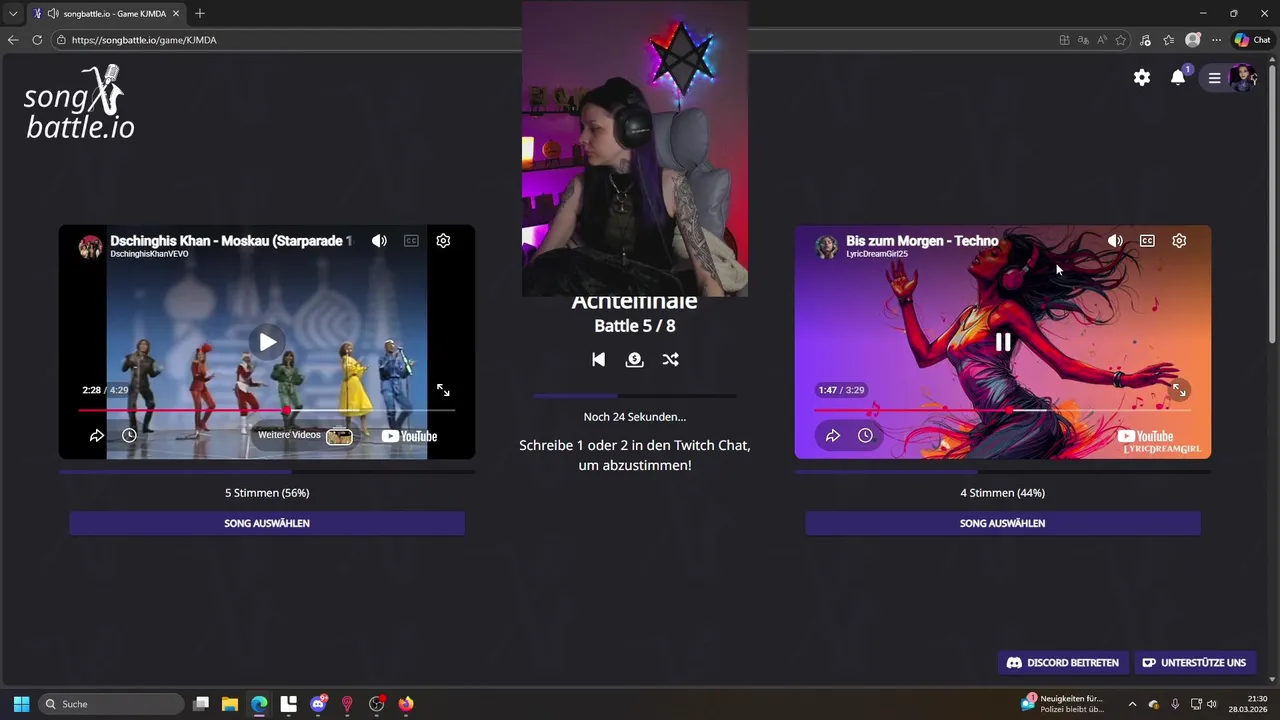Mute the Bis zum Morgen video volume
This screenshot has width=1280, height=720.
pyautogui.click(x=1115, y=241)
